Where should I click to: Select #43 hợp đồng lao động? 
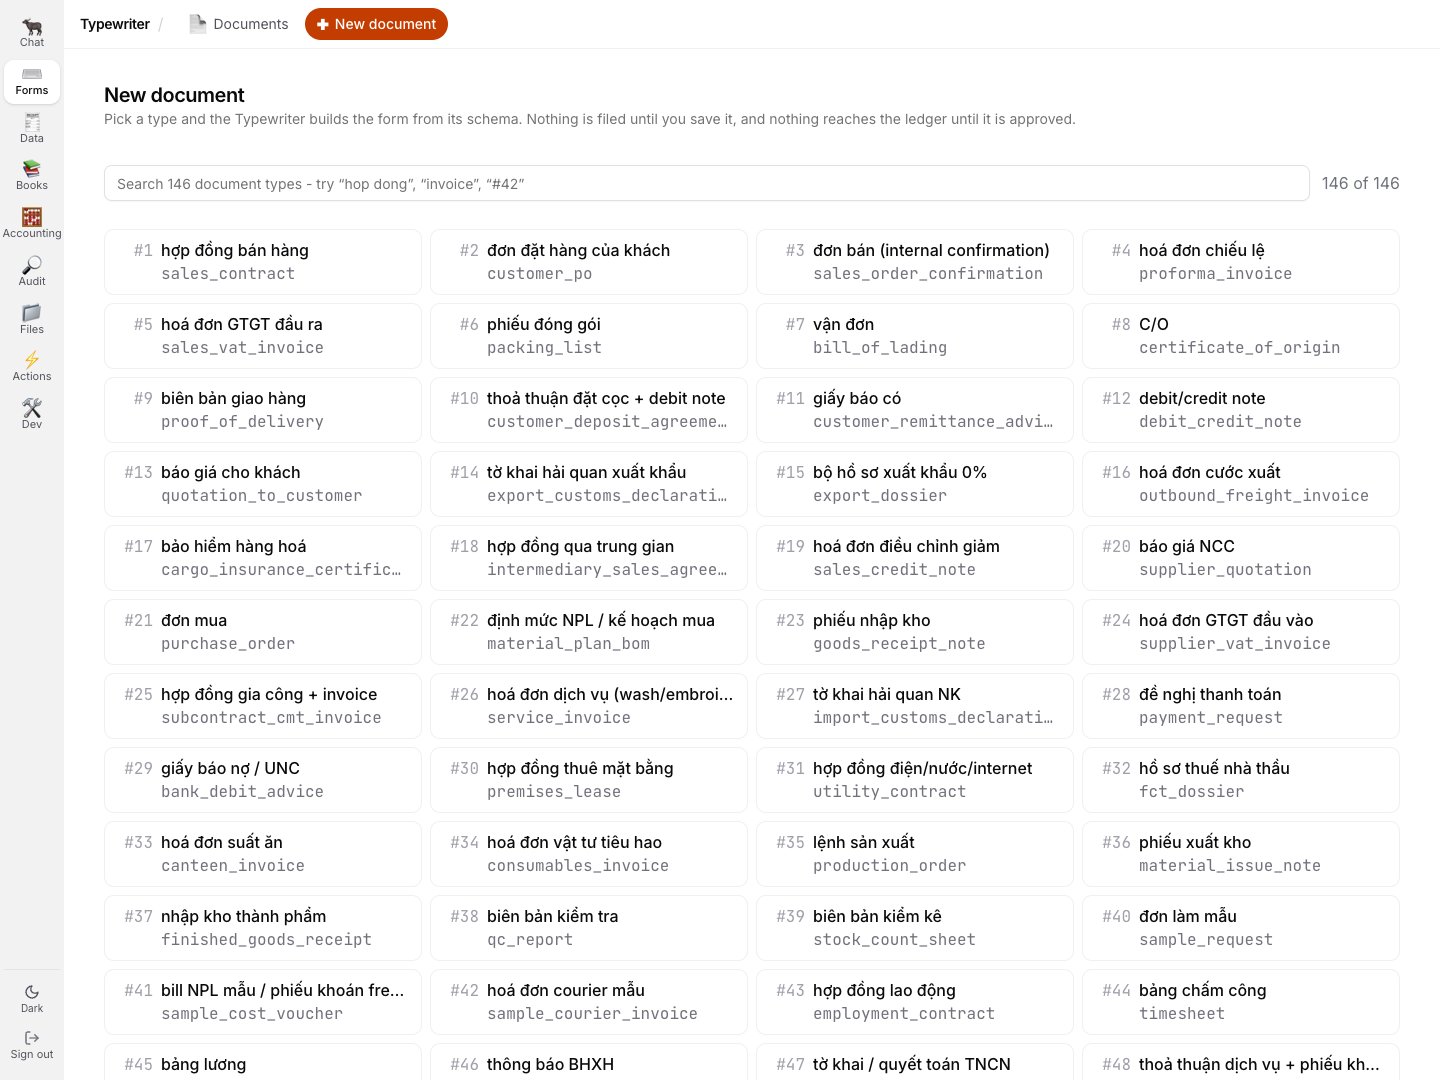[x=915, y=1002]
